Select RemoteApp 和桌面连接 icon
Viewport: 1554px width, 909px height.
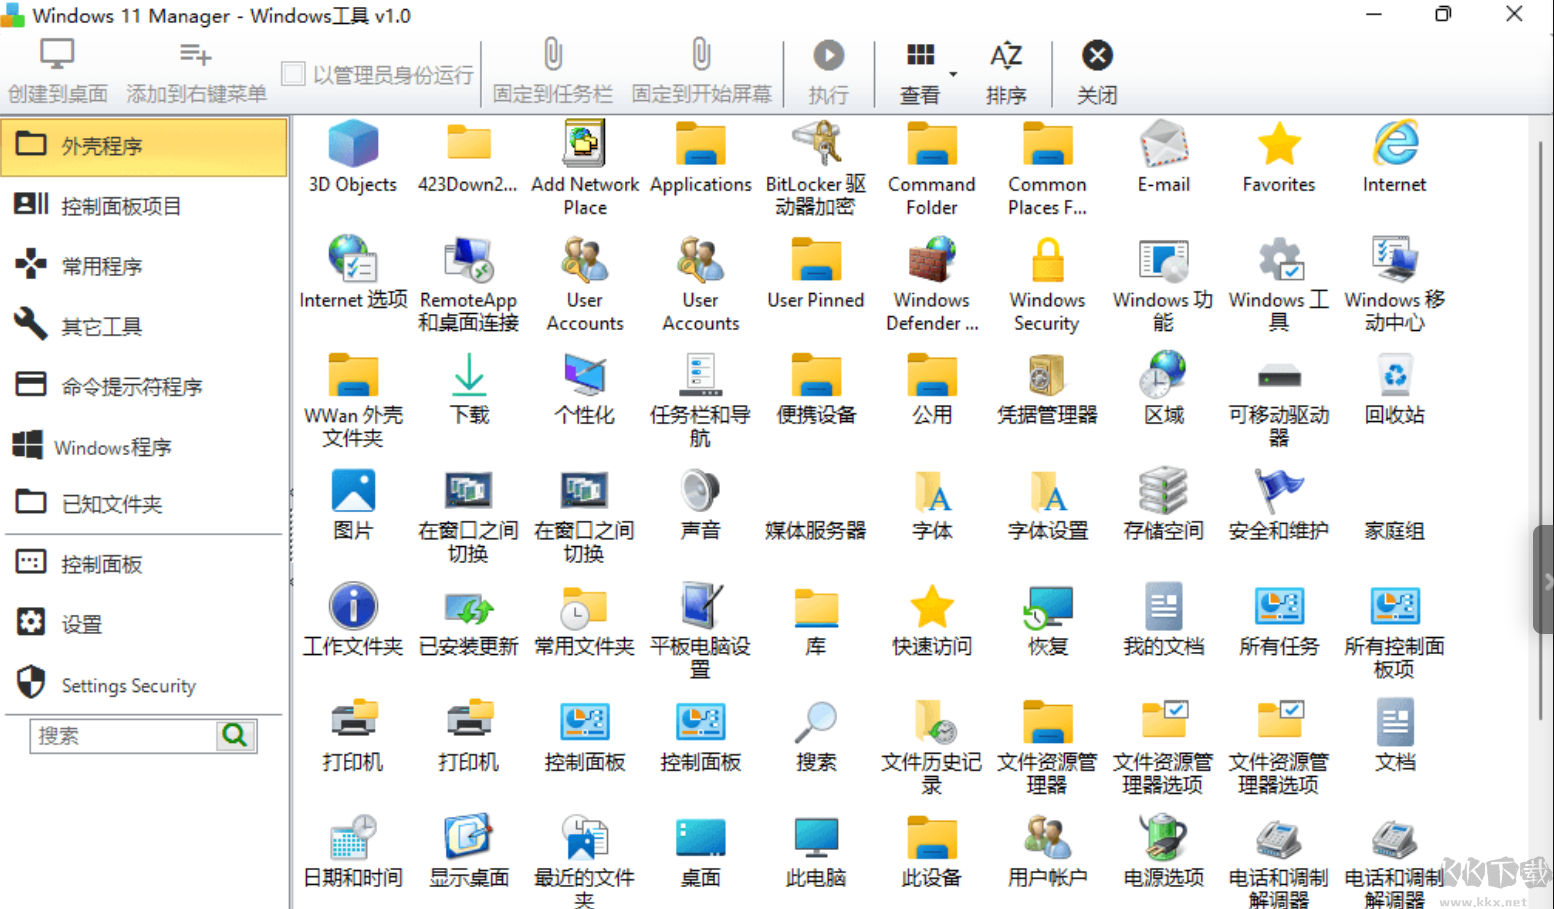(x=469, y=260)
